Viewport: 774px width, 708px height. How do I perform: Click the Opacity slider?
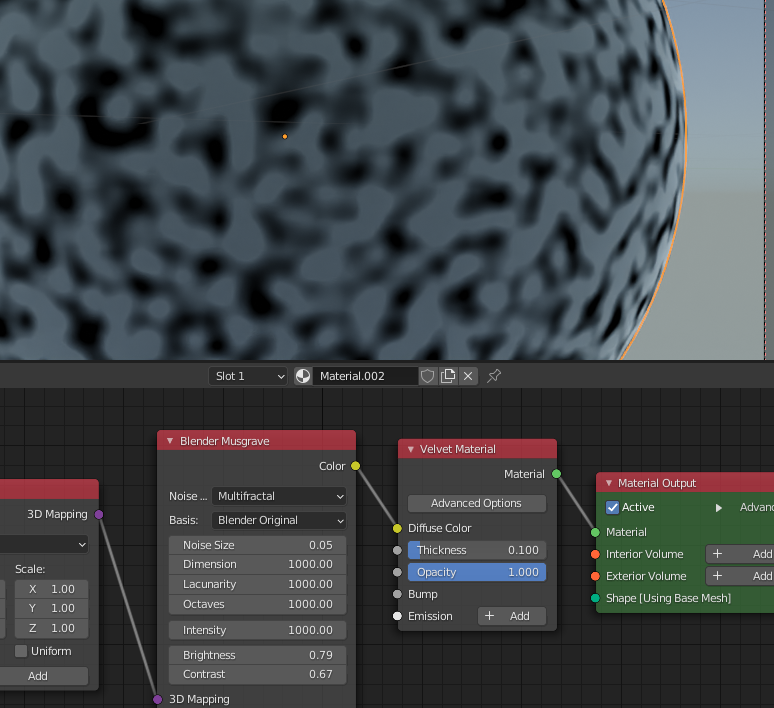[x=476, y=572]
